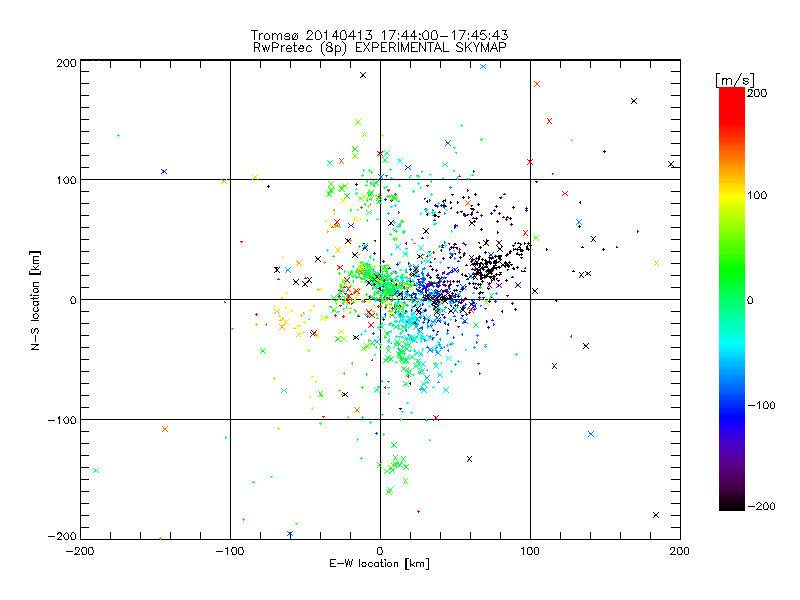Pick the black bottom end of the velocity colorbar

click(732, 503)
